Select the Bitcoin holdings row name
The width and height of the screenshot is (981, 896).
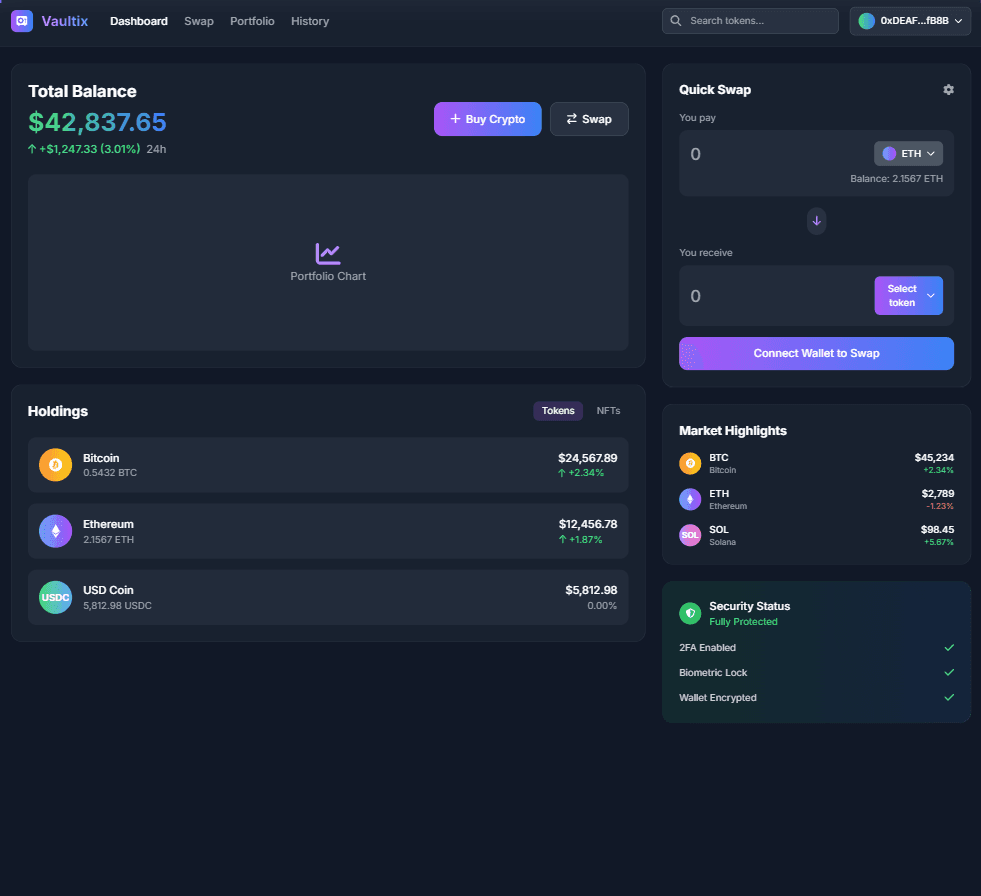click(101, 458)
